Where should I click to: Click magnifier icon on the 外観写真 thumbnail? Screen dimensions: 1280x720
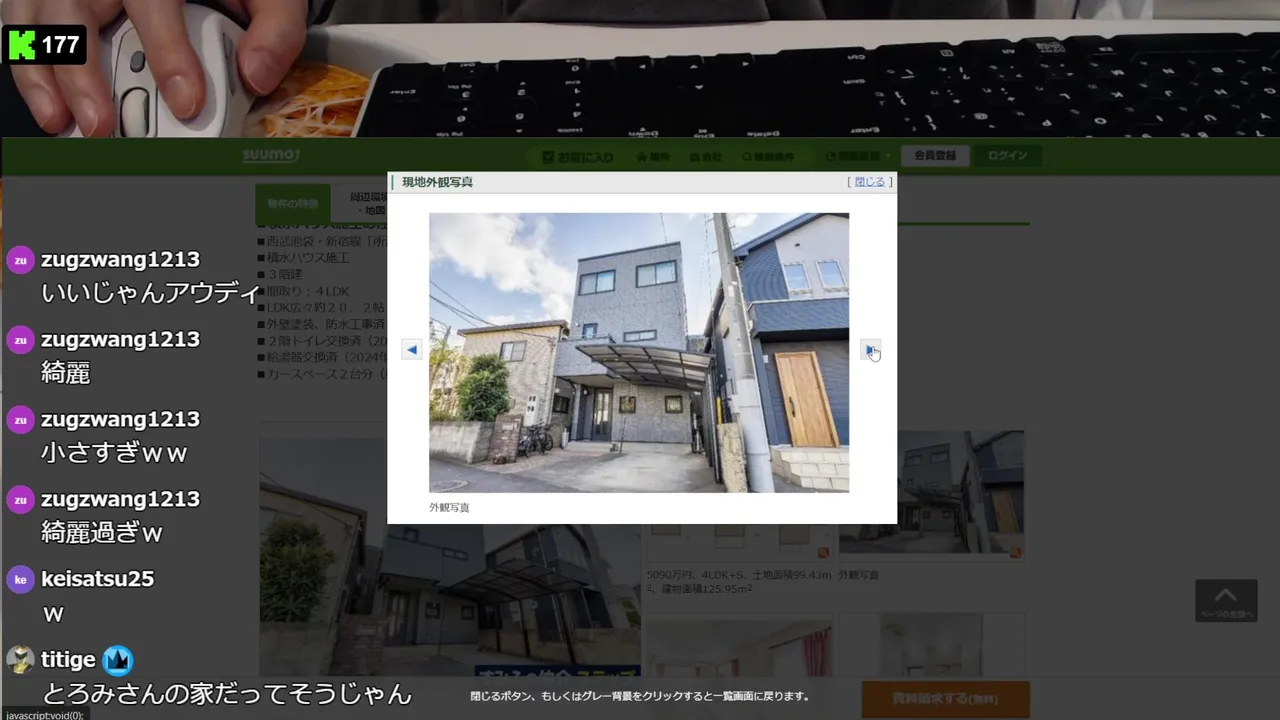tap(1015, 552)
